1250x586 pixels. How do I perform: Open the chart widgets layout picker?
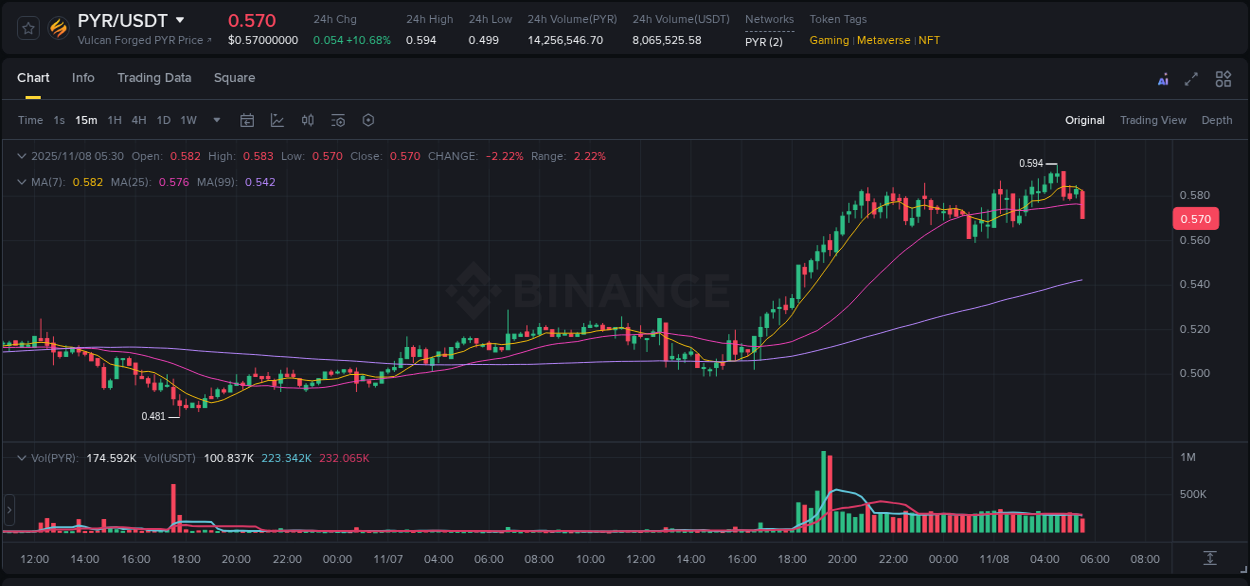(1223, 78)
